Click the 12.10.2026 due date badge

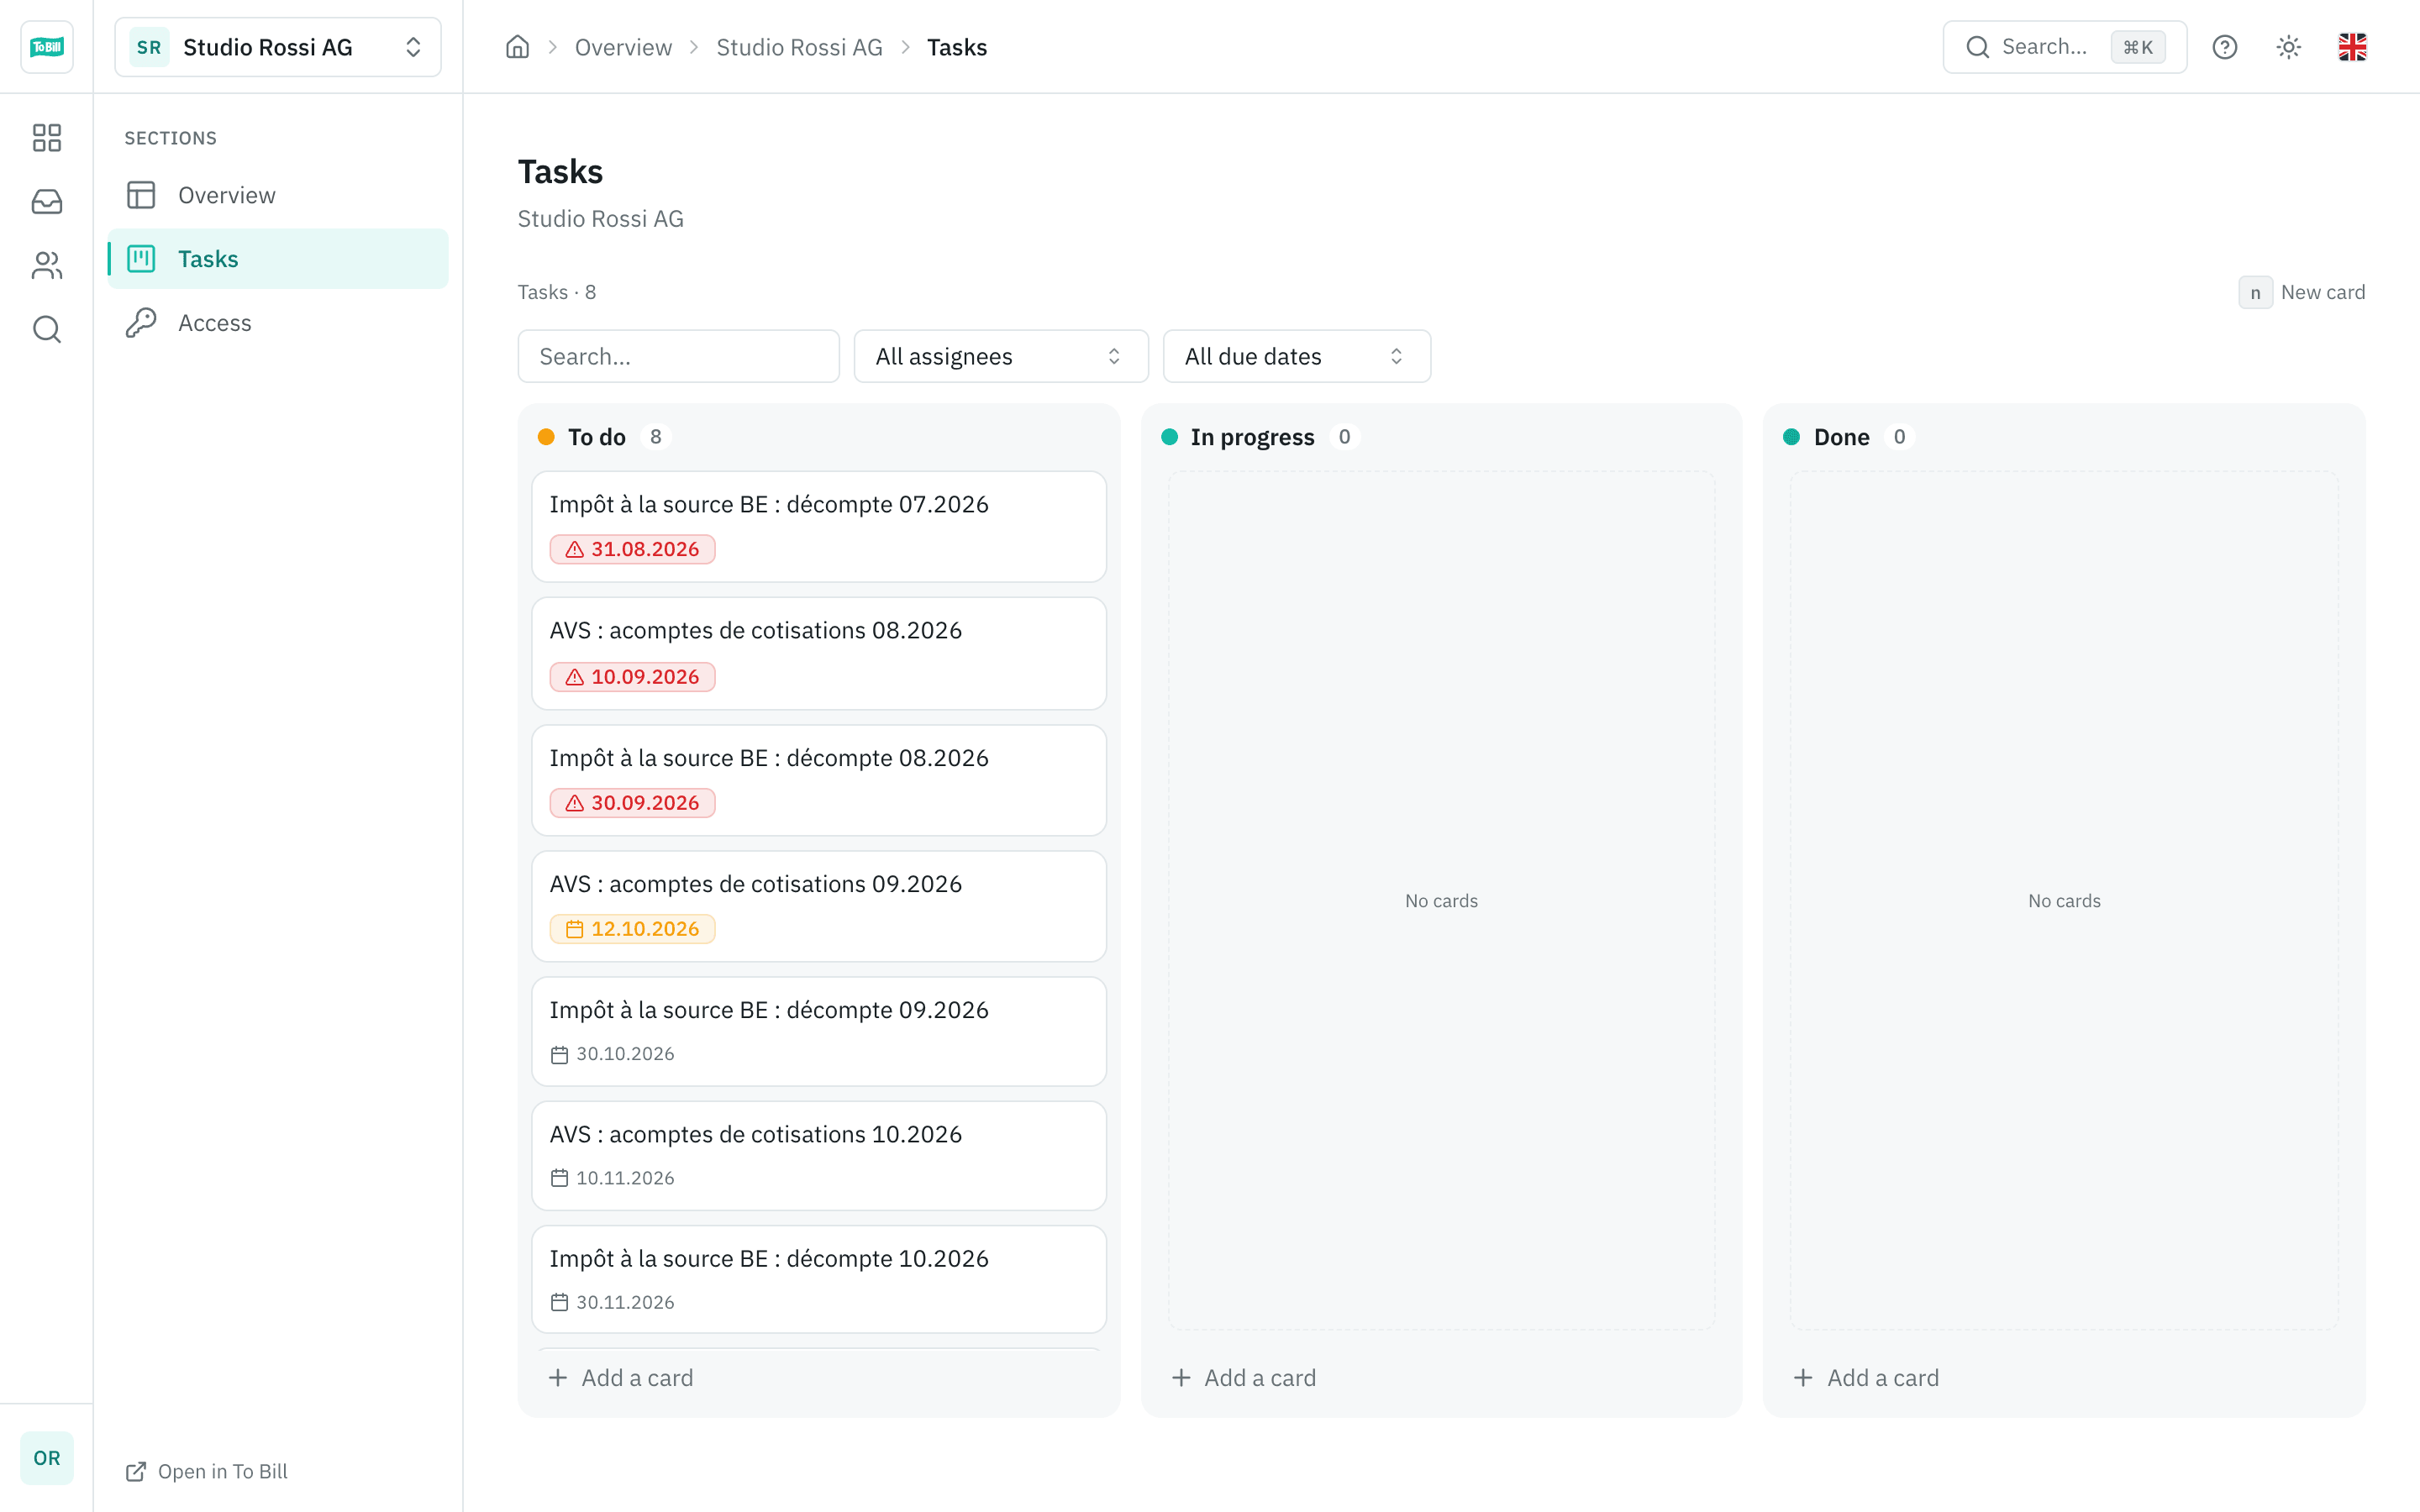632,928
